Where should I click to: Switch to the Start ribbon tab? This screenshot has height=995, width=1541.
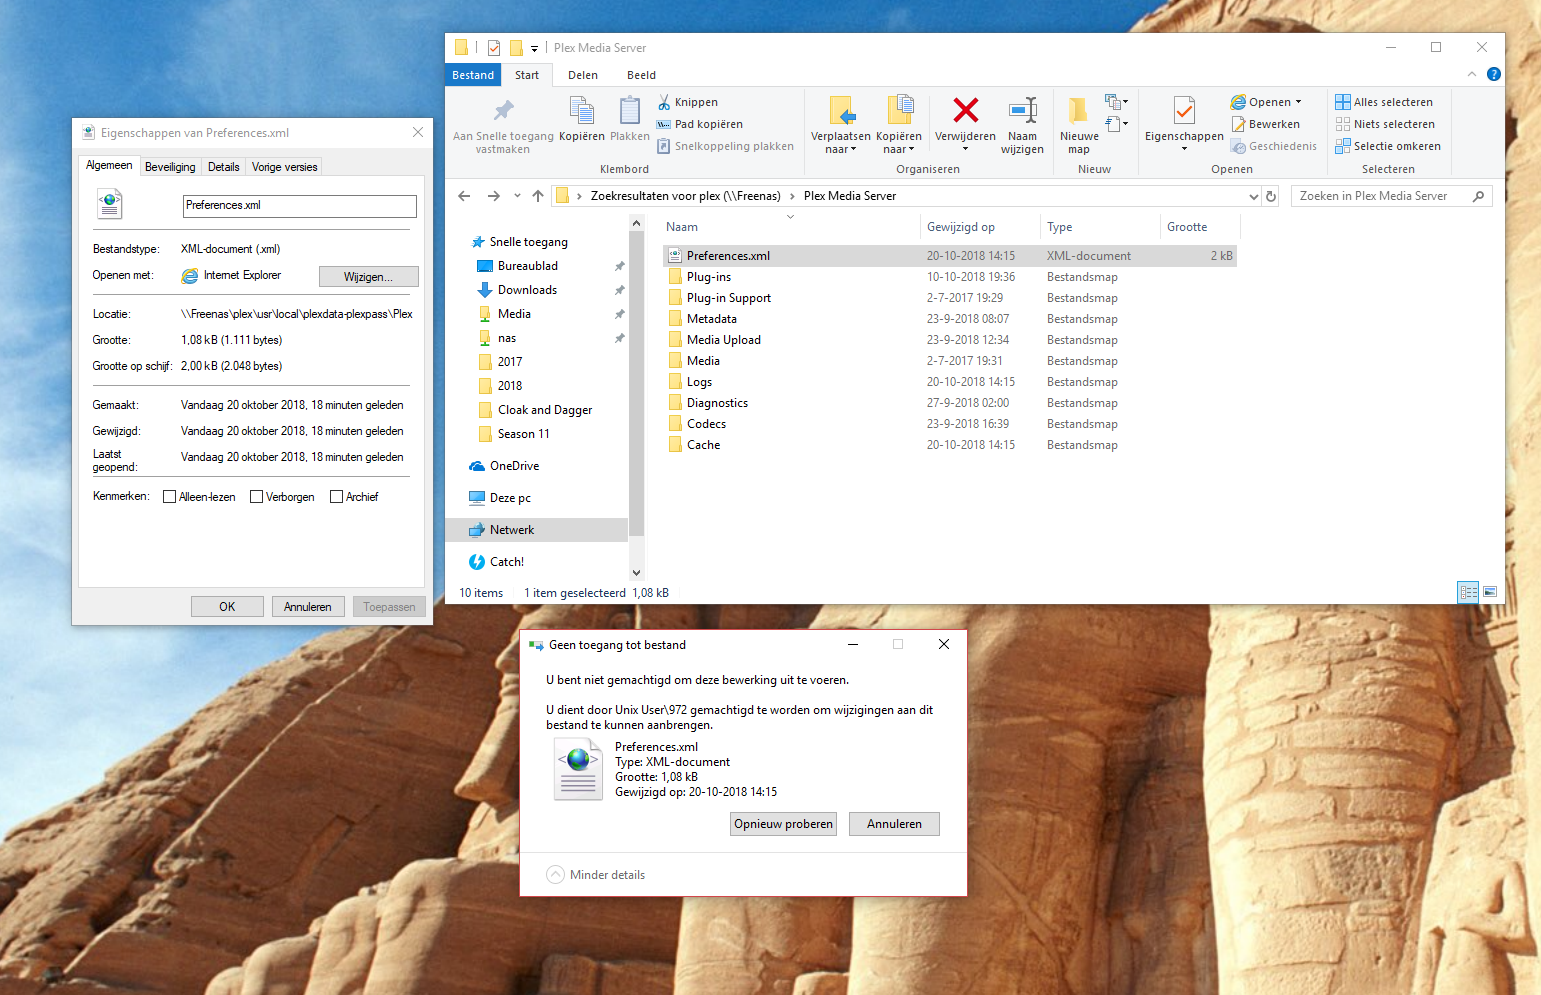(527, 75)
